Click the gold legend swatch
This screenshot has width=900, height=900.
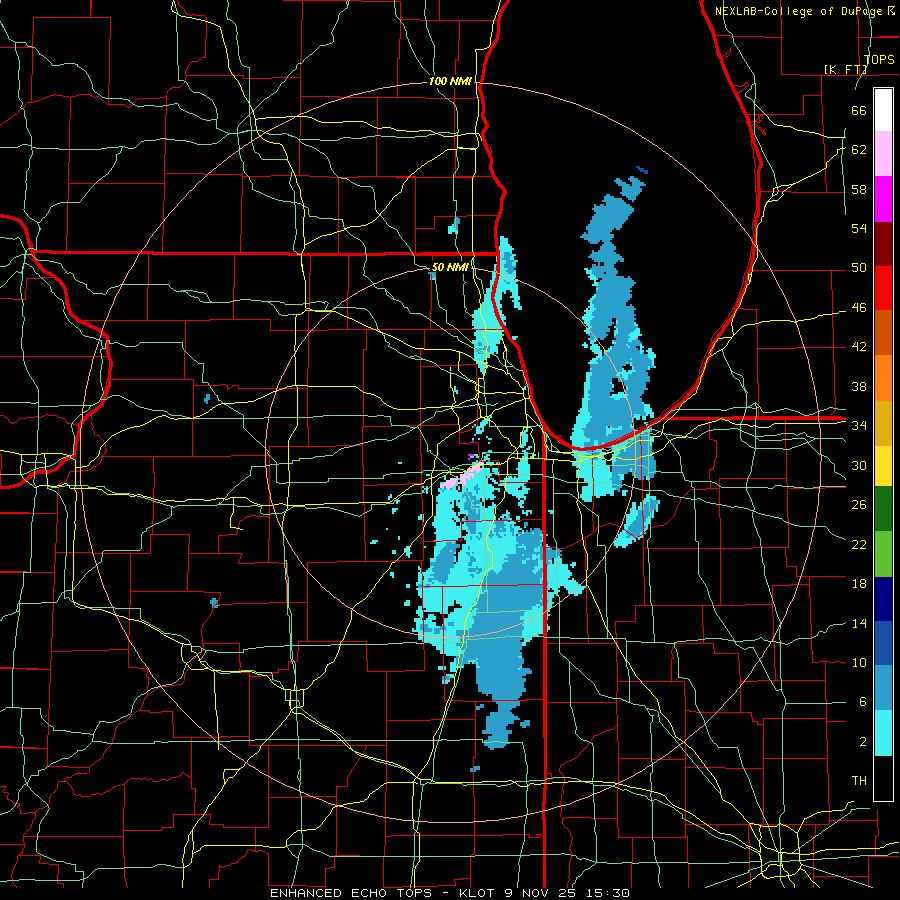pos(883,422)
